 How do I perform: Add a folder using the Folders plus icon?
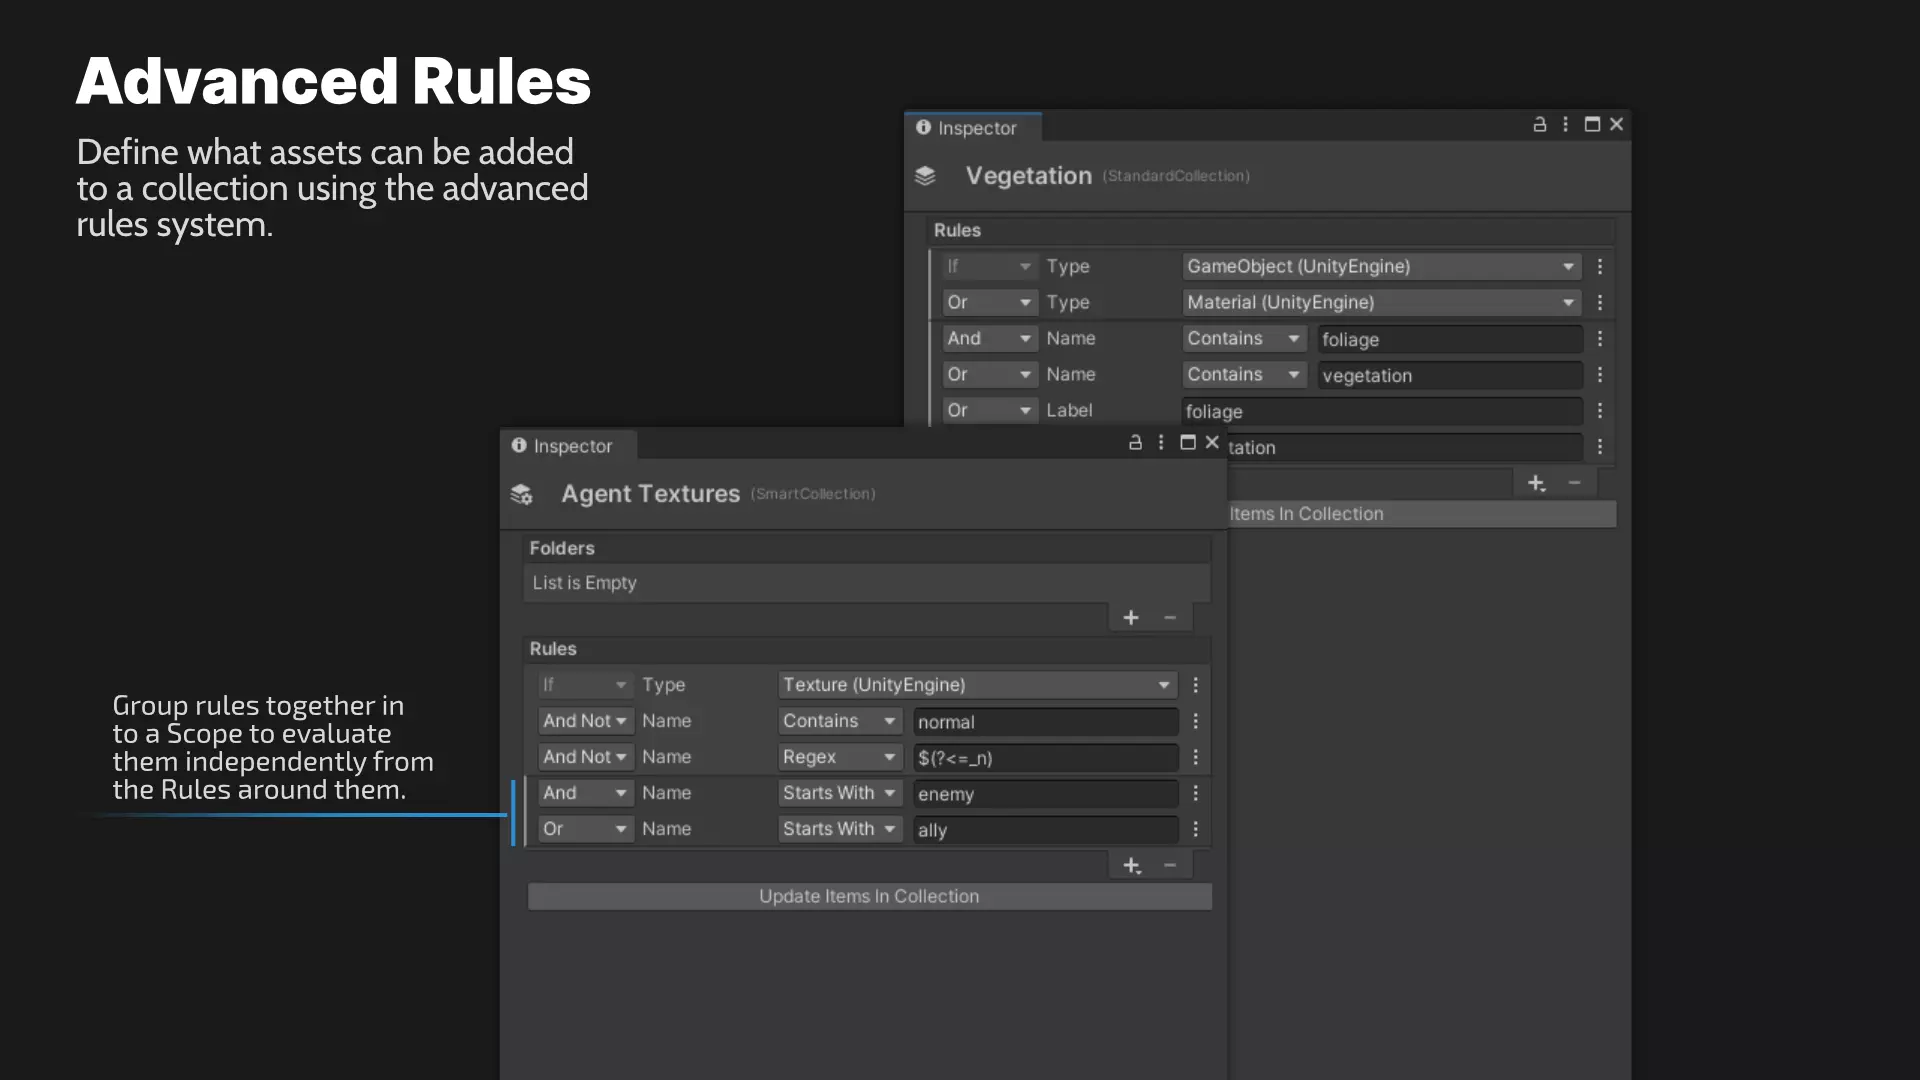[x=1131, y=618]
